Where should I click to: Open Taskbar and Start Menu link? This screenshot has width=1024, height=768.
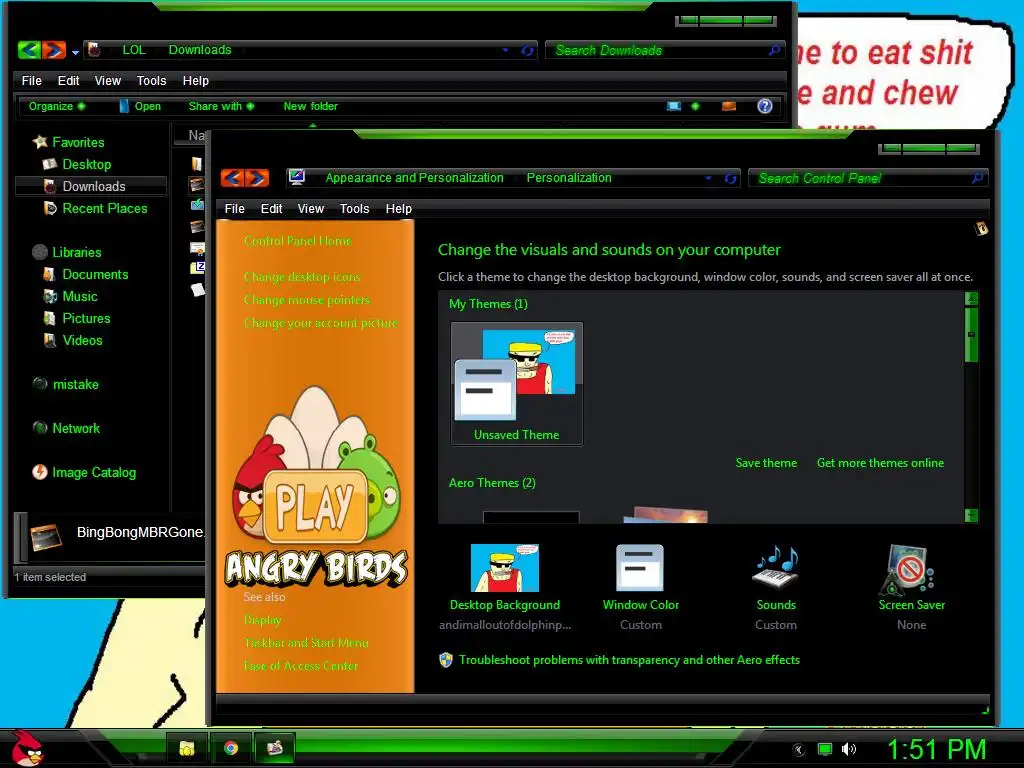coord(306,643)
